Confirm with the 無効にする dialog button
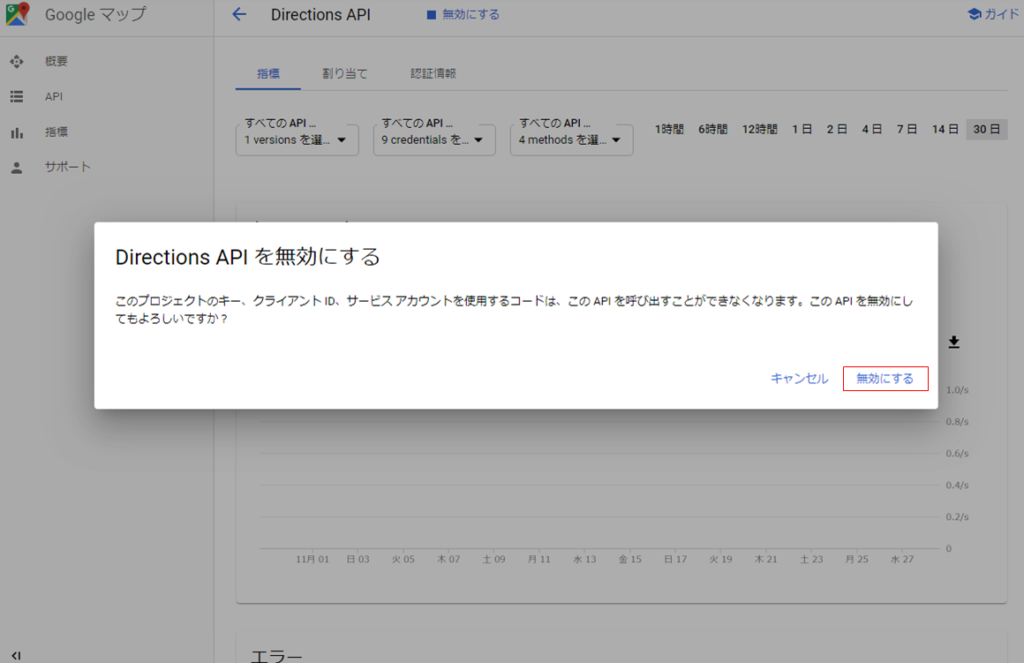Screen dimensions: 1024x663 (x=885, y=378)
